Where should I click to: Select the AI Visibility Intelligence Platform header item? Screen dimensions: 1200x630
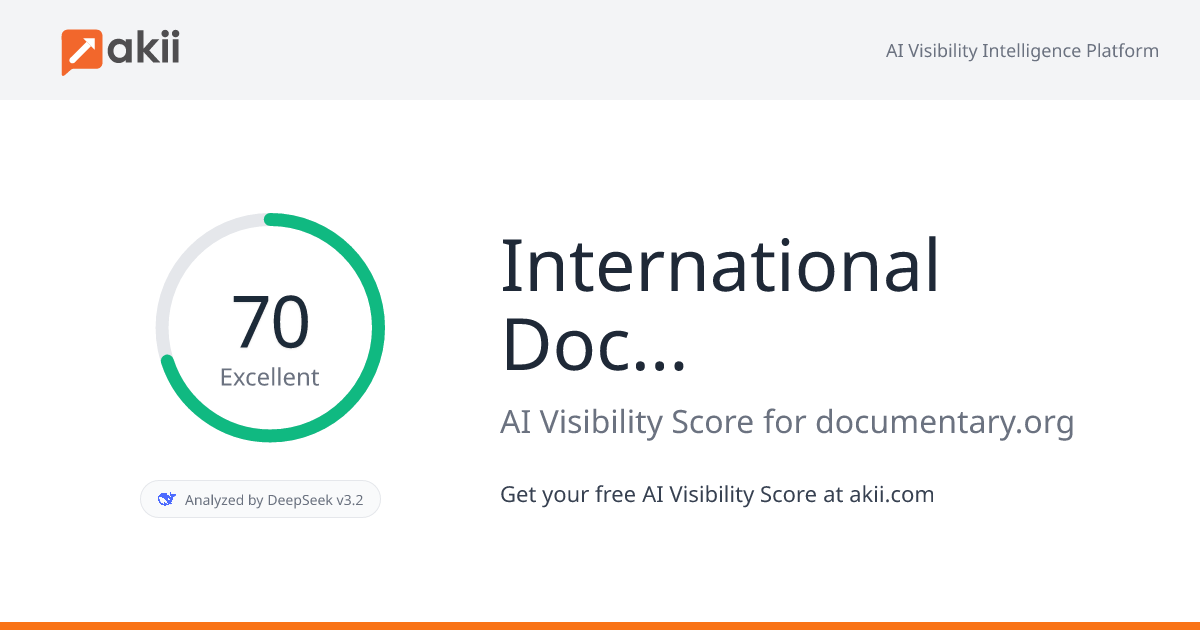(x=1022, y=50)
